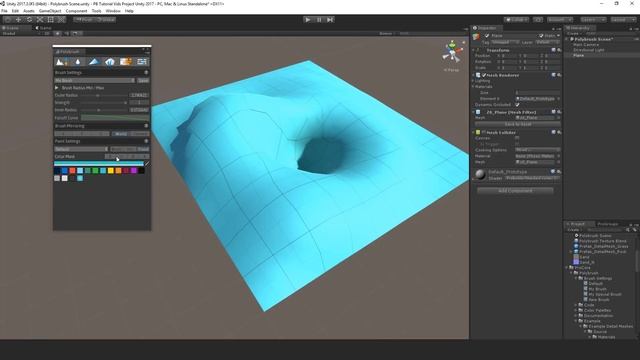Image resolution: width=640 pixels, height=360 pixels.
Task: Click the Add Component button
Action: pyautogui.click(x=515, y=191)
